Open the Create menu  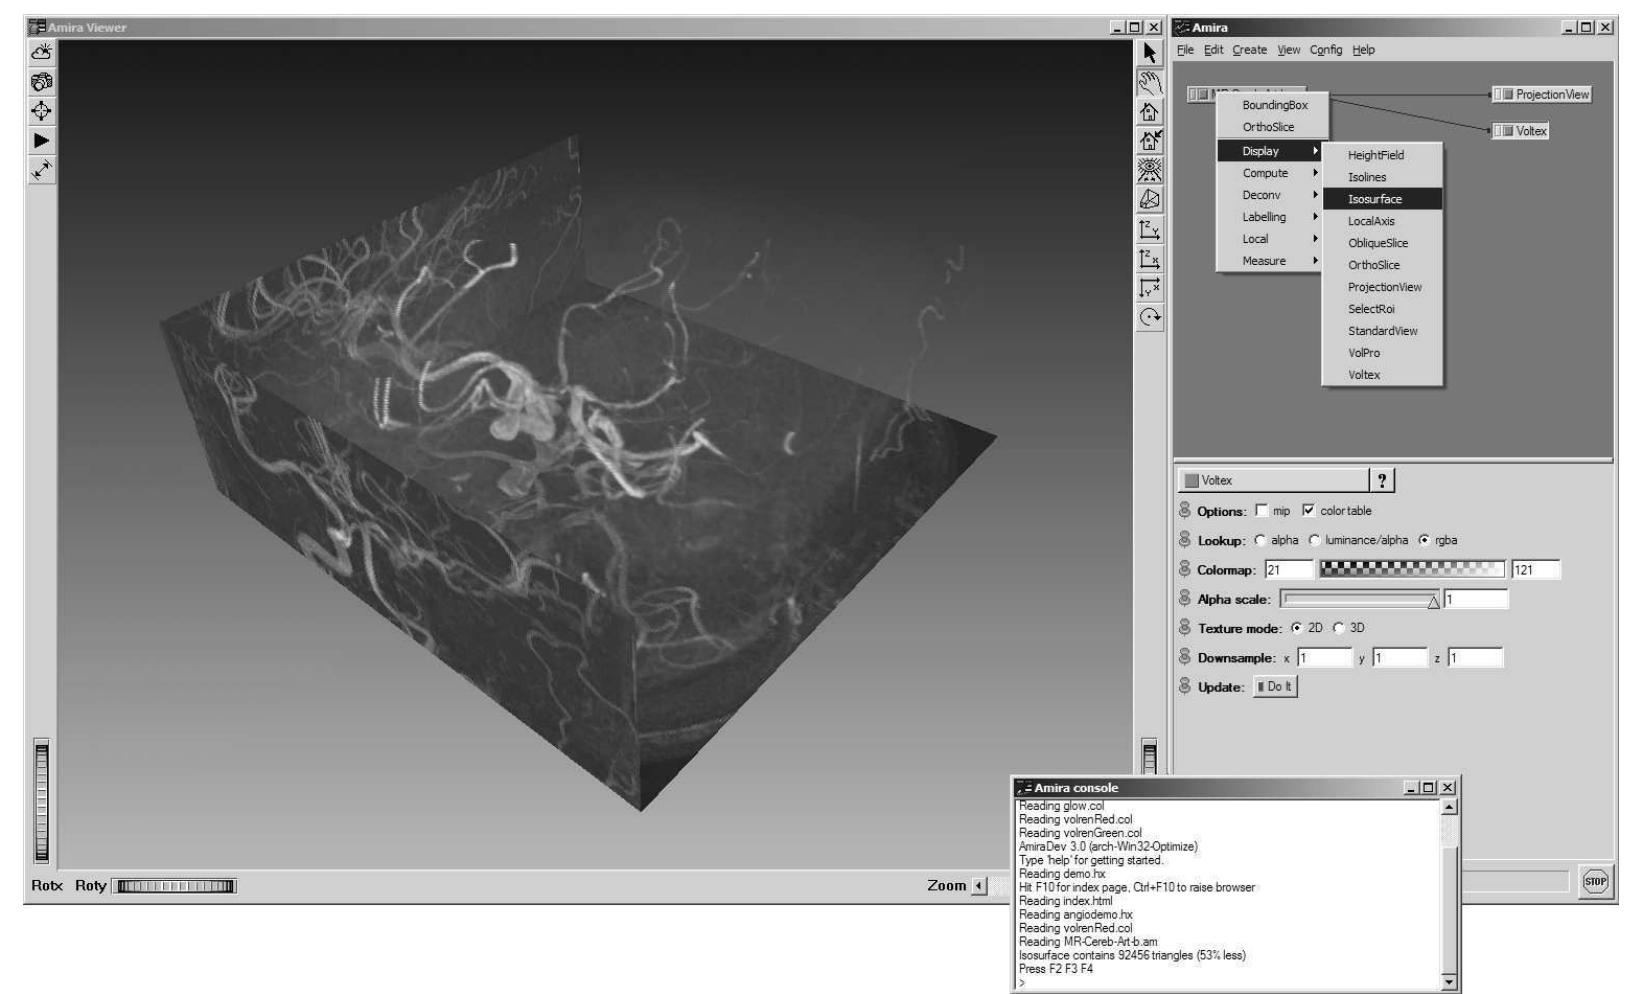pyautogui.click(x=1249, y=50)
